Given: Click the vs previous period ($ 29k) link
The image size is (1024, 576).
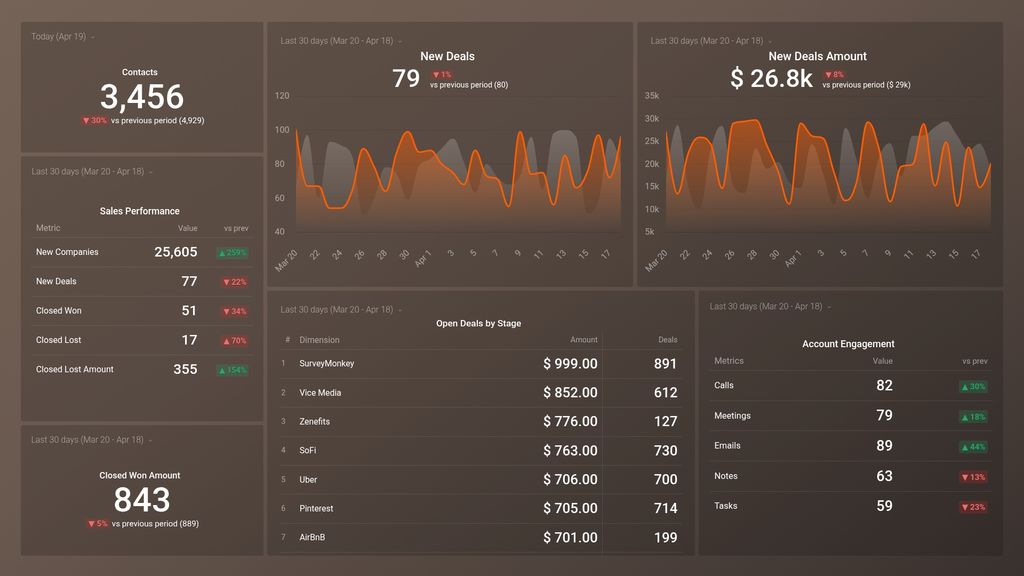Looking at the screenshot, I should point(869,83).
